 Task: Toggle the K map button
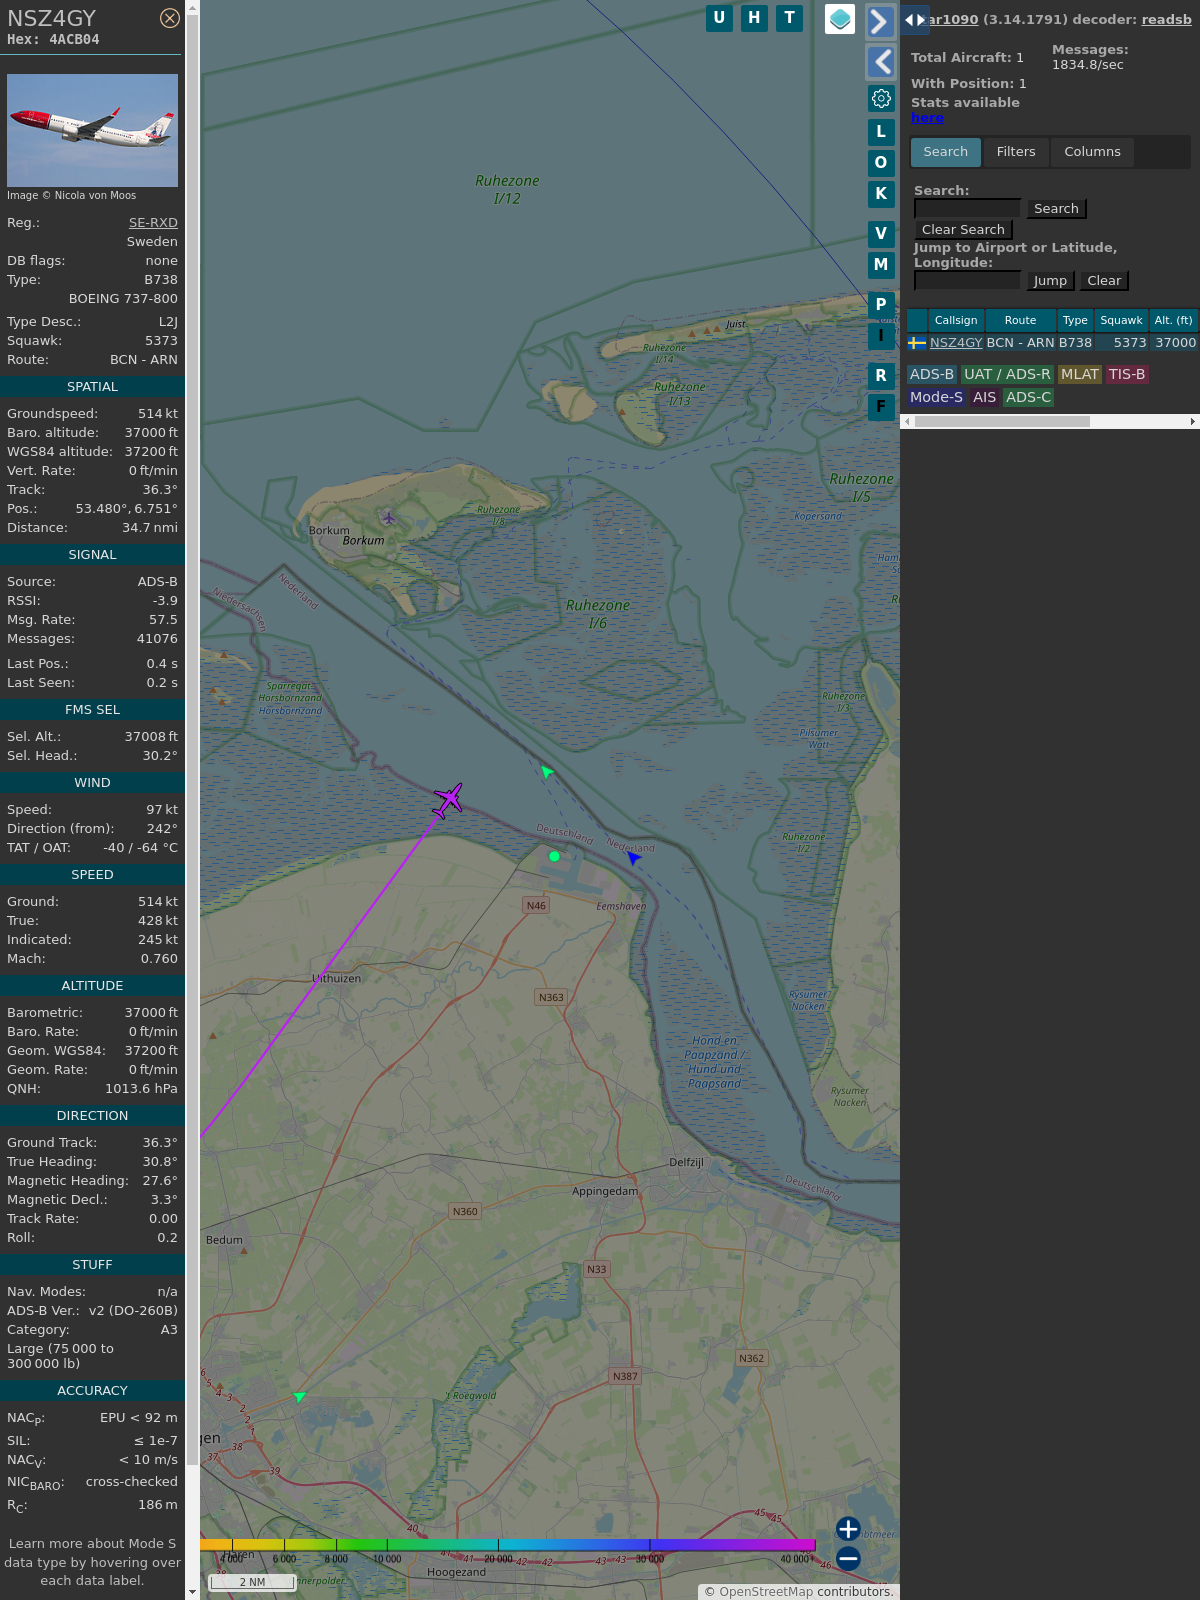pyautogui.click(x=881, y=194)
